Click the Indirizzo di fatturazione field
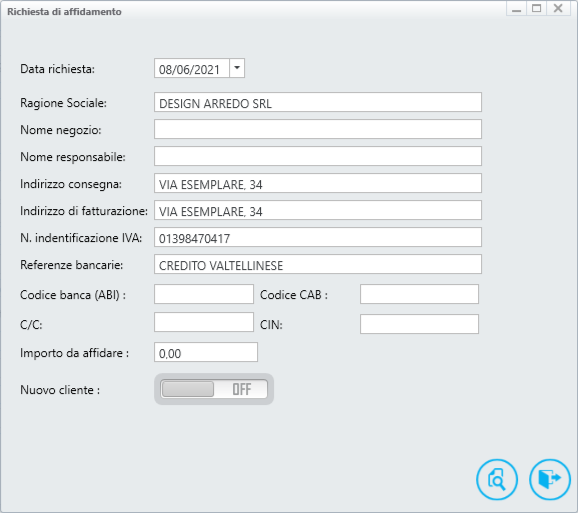 tap(318, 210)
